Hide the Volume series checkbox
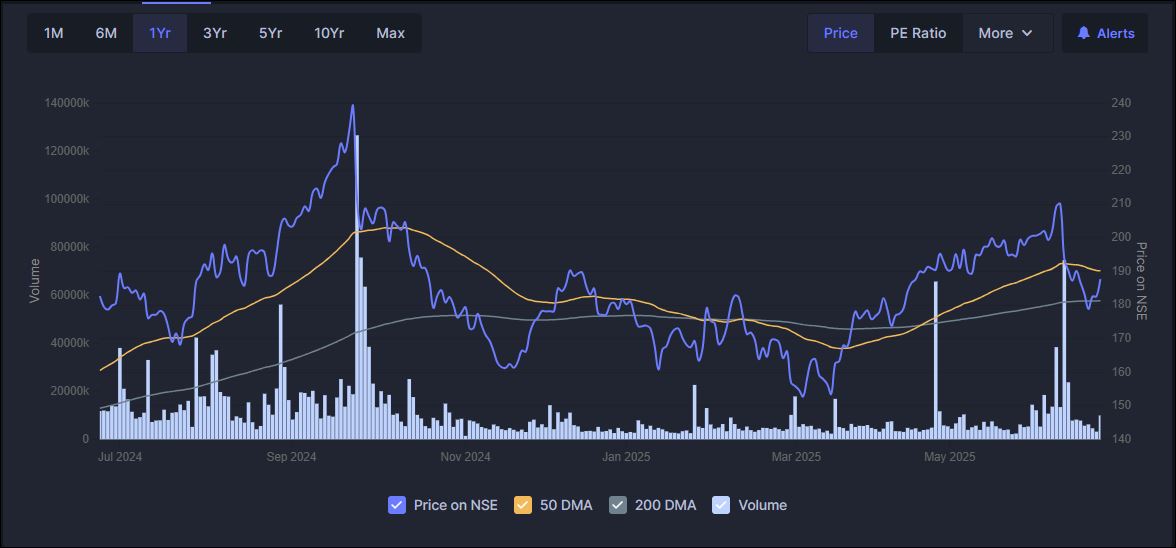 (x=721, y=505)
